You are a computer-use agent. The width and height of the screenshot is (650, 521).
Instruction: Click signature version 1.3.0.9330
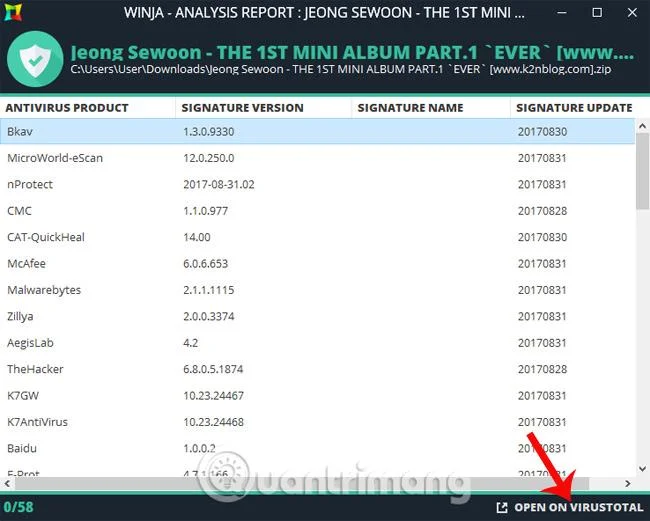(x=209, y=132)
